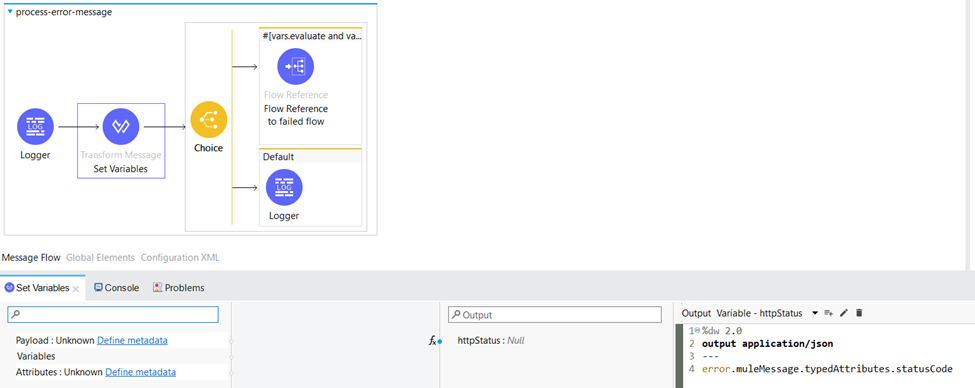The width and height of the screenshot is (975, 388).
Task: Open the Console tab
Action: pos(117,288)
